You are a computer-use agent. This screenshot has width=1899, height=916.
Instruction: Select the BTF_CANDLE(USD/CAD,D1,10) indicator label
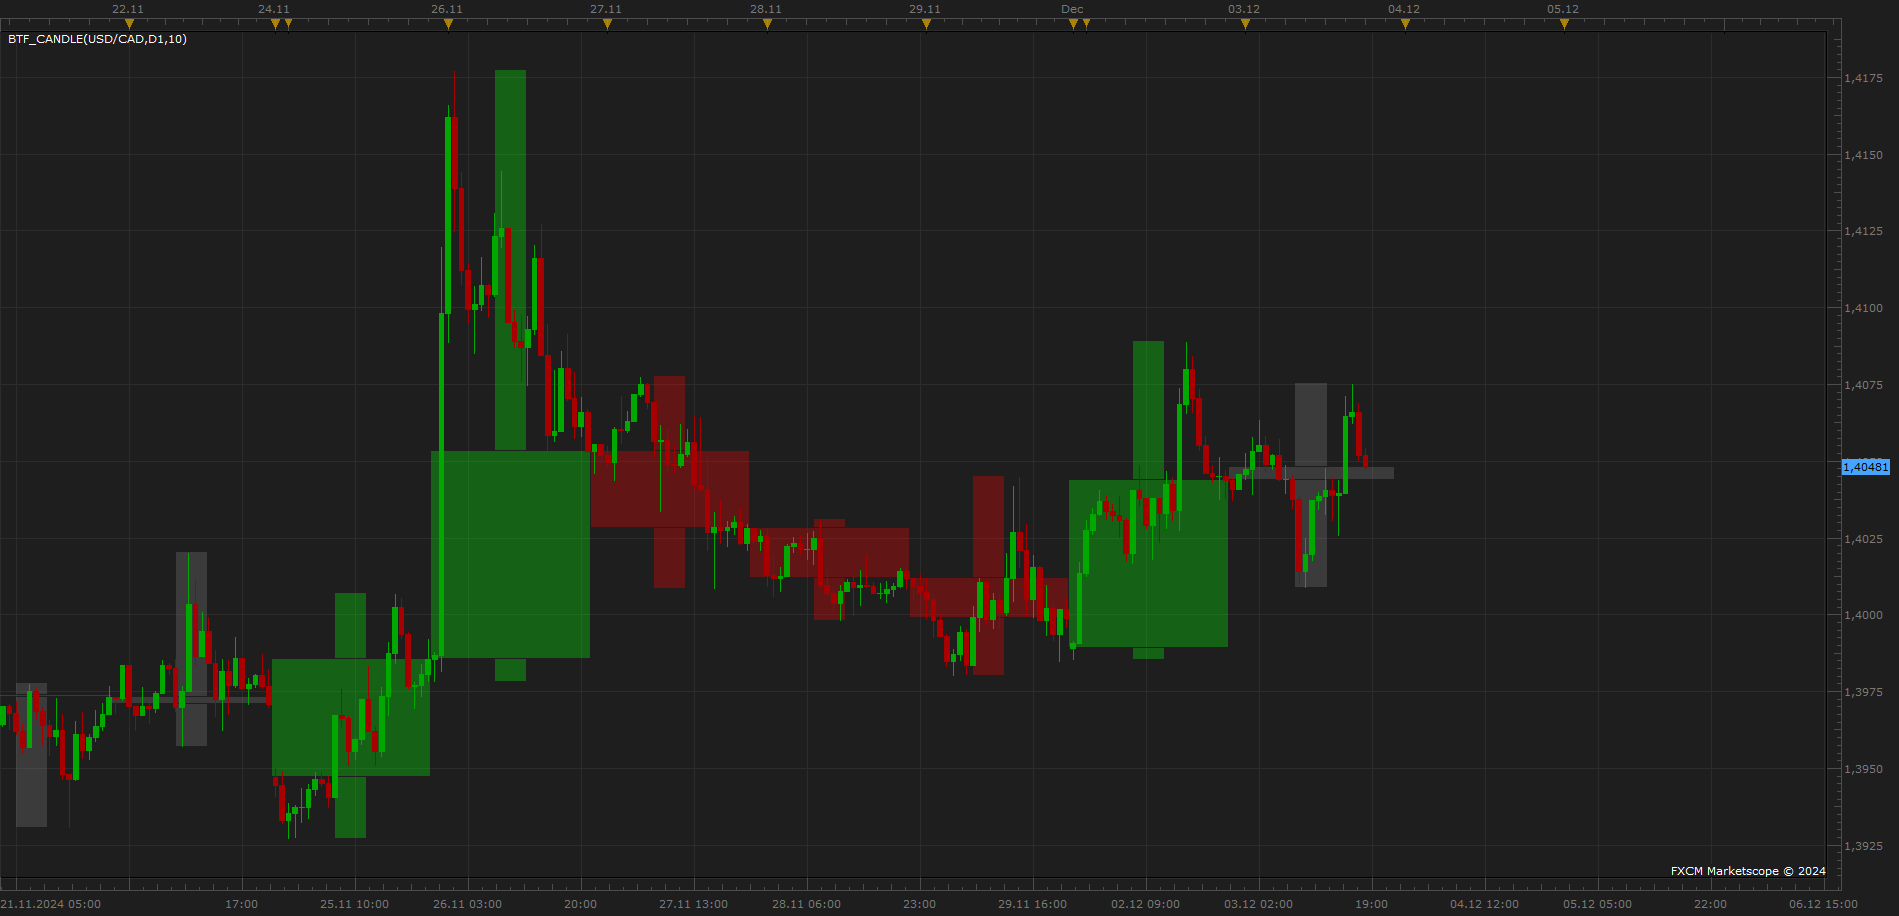pos(97,39)
